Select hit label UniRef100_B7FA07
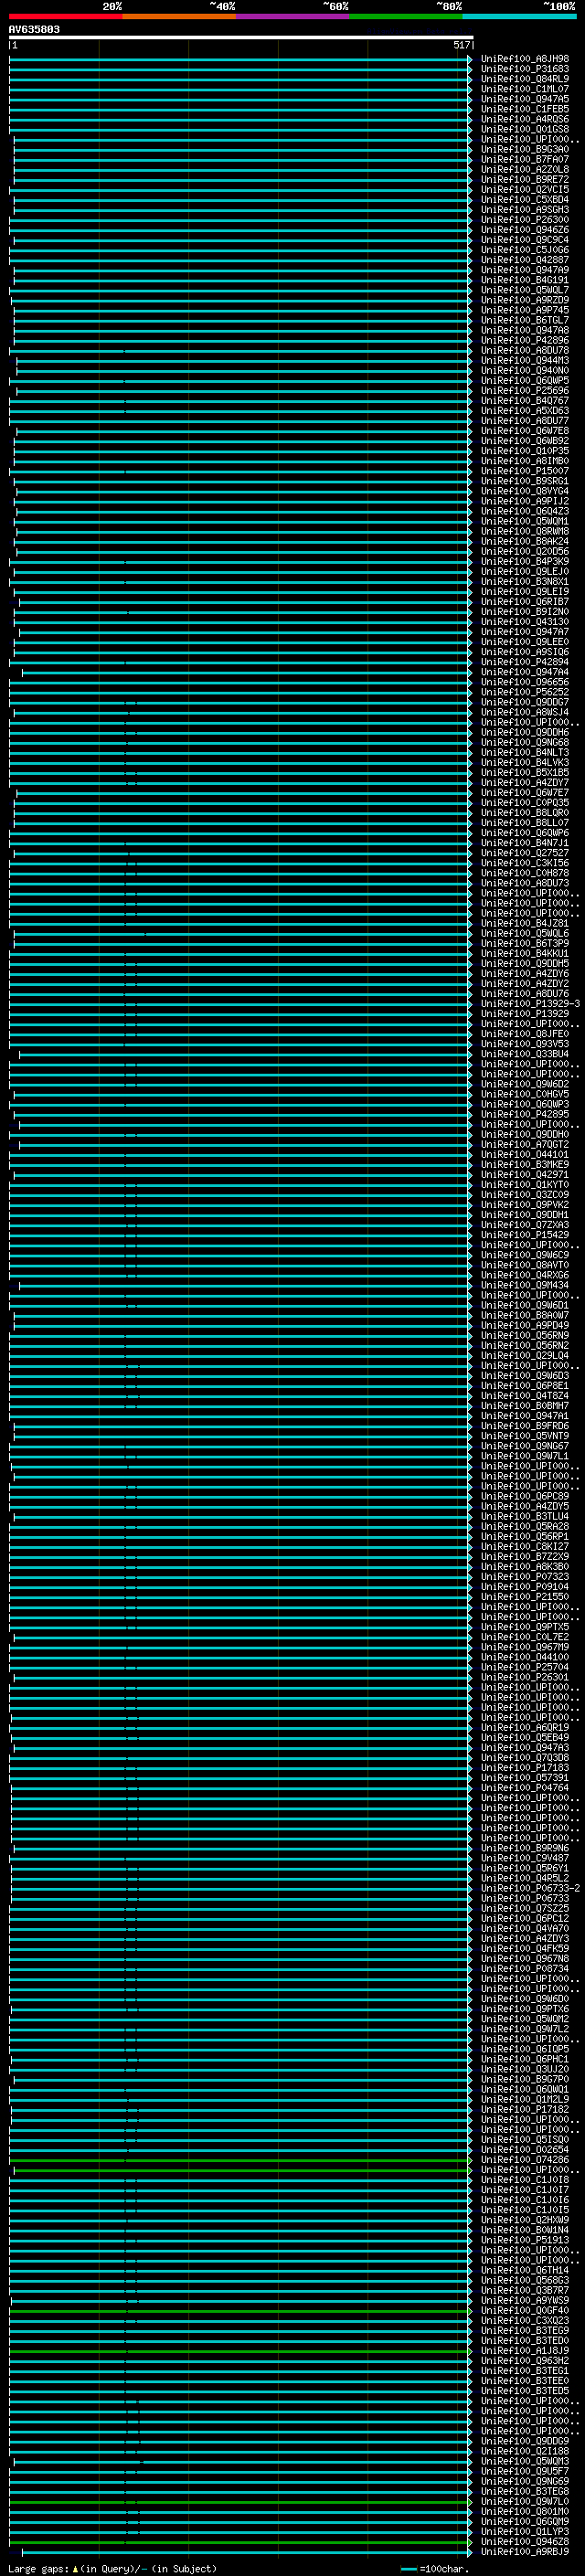 (x=524, y=159)
